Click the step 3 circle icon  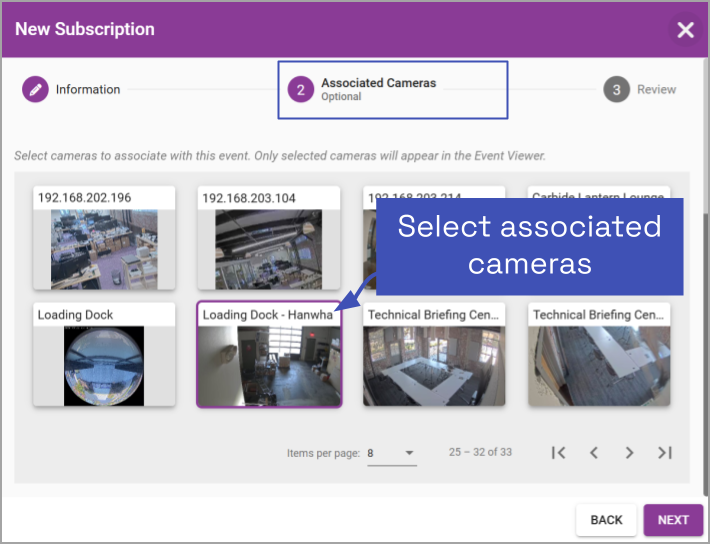pos(616,89)
